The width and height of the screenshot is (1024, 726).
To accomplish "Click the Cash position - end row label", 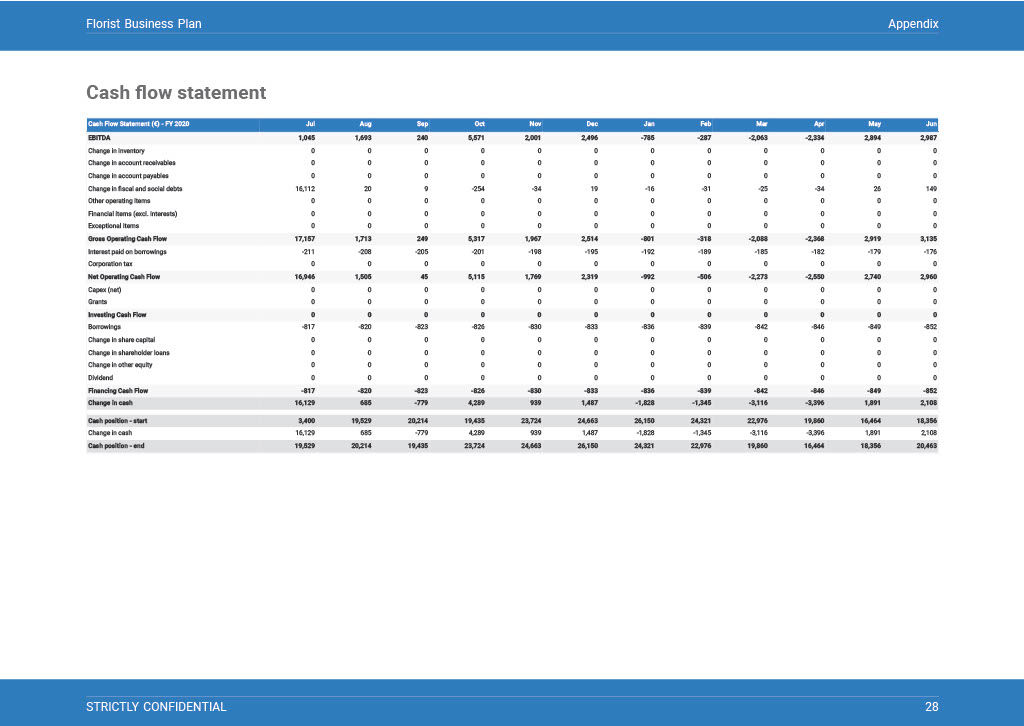I will [111, 446].
